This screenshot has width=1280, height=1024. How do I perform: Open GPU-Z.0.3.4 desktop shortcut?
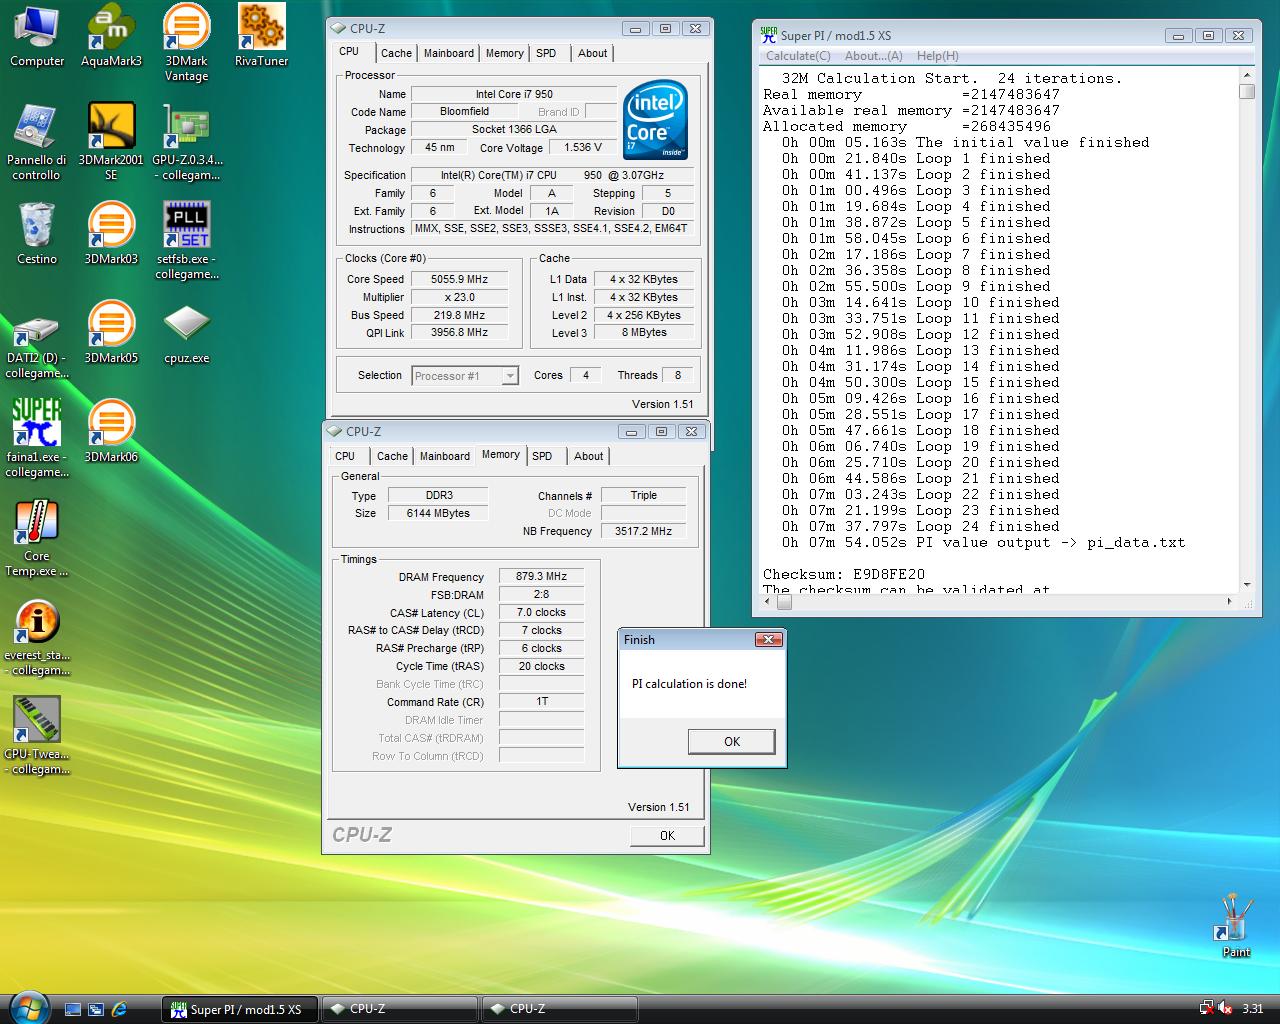(x=186, y=142)
